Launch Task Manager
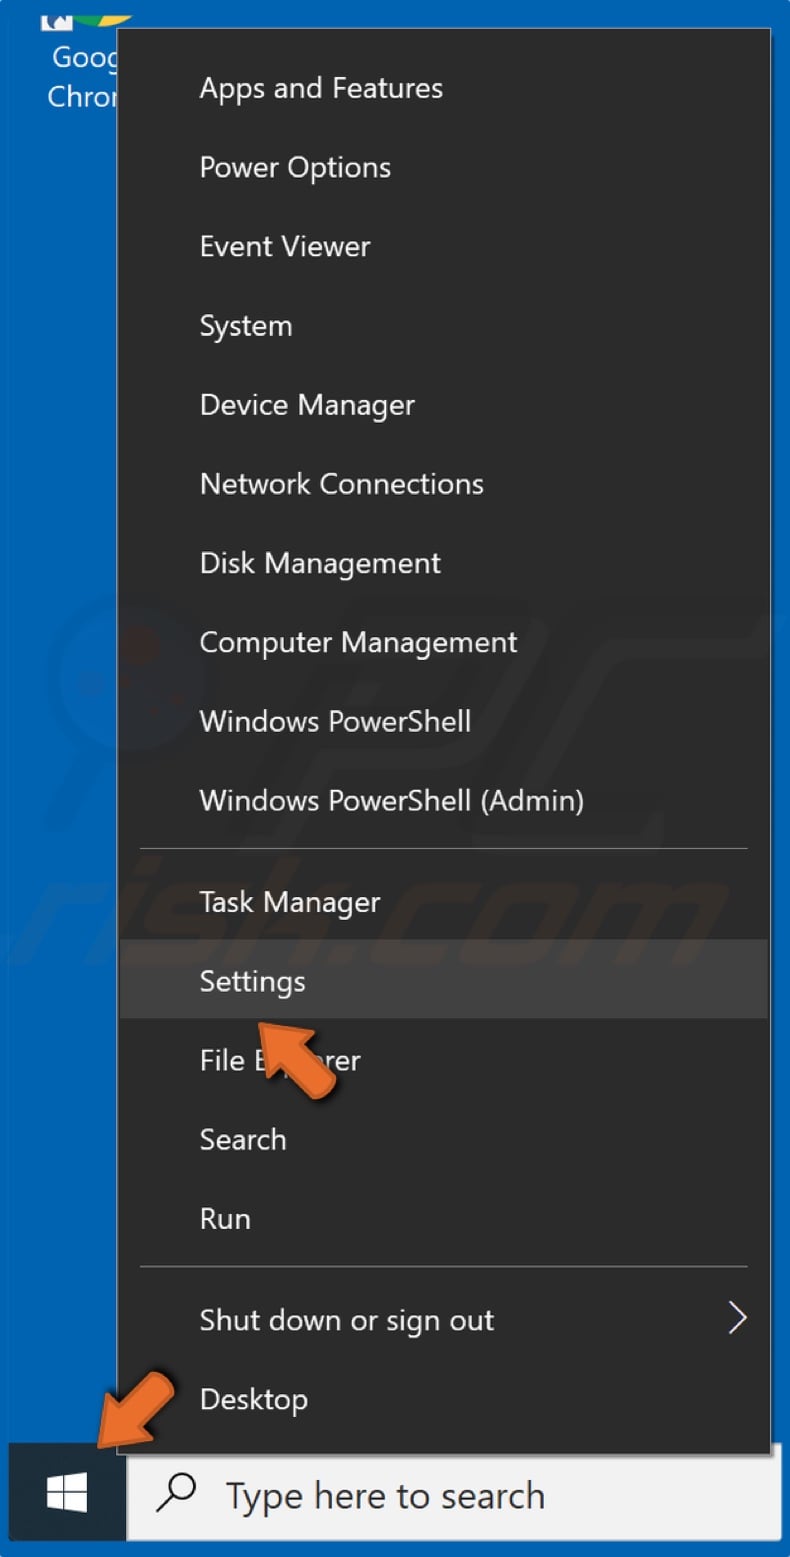This screenshot has width=790, height=1557. click(x=291, y=902)
